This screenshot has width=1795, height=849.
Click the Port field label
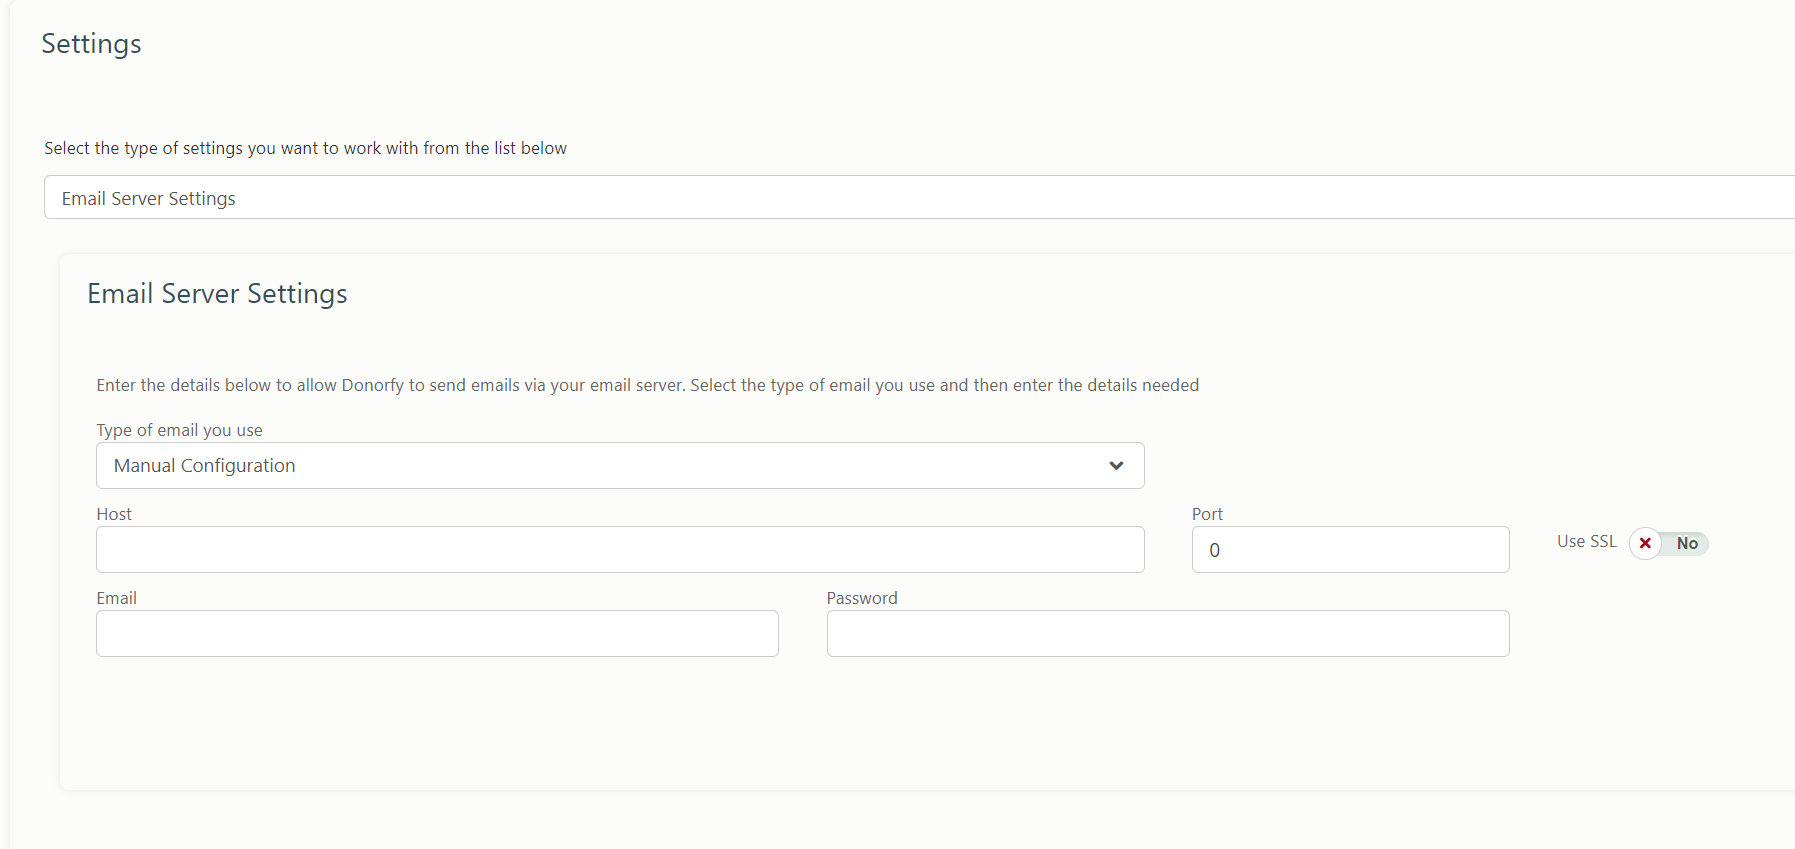click(1207, 514)
